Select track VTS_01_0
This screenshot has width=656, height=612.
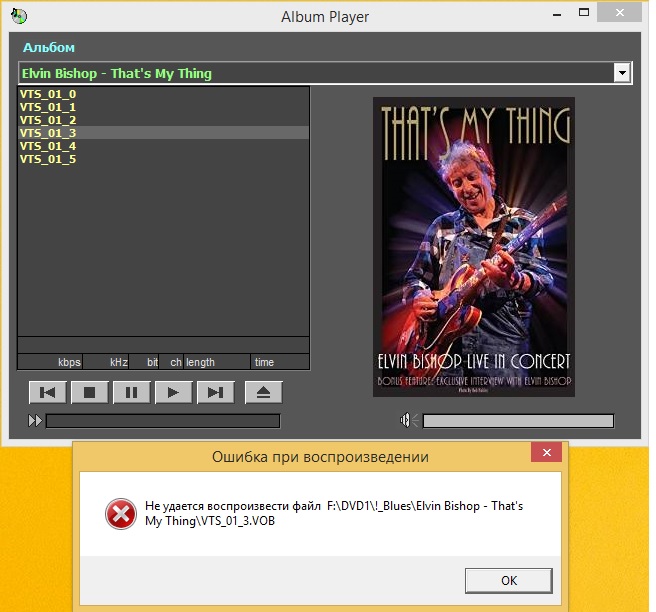coord(163,94)
